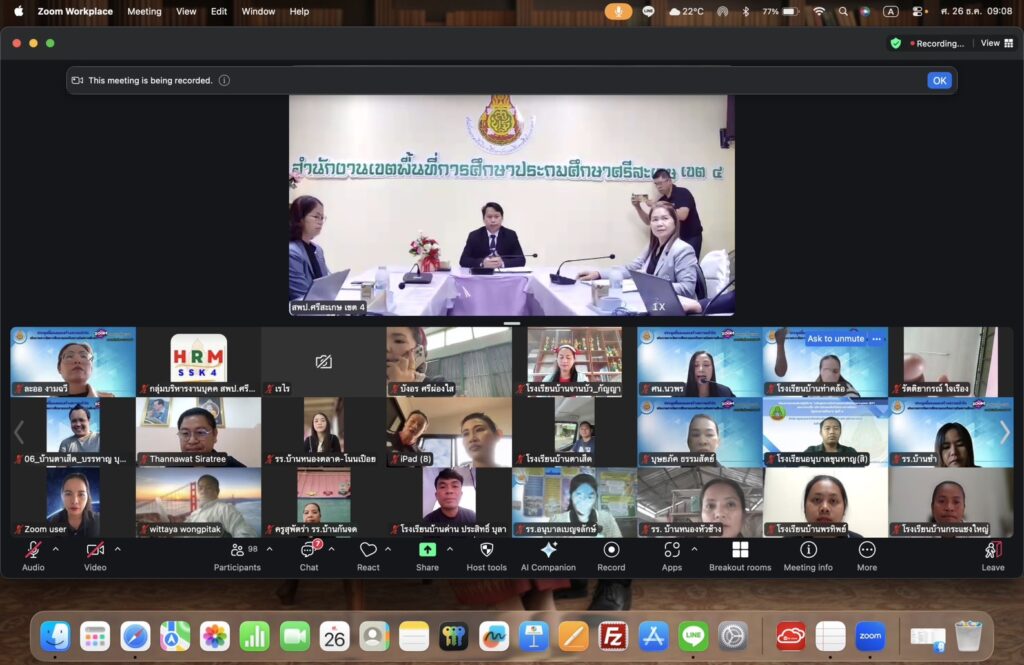Expand audio options arrow
This screenshot has height=665, width=1024.
[x=55, y=549]
